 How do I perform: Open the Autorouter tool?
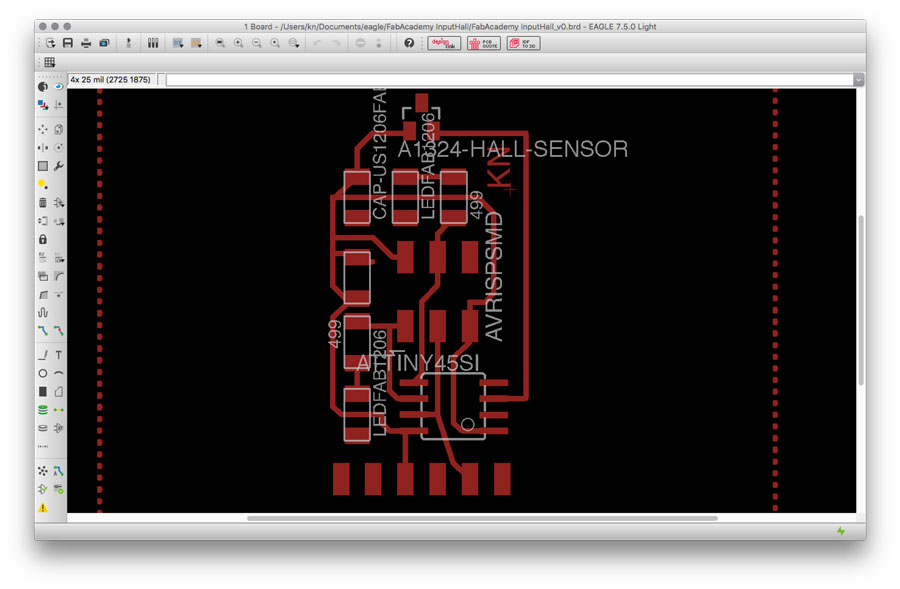click(59, 471)
